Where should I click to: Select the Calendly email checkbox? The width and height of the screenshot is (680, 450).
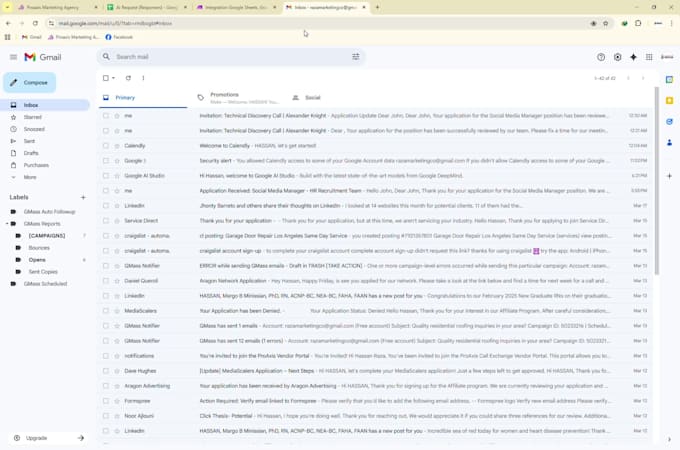pos(106,146)
